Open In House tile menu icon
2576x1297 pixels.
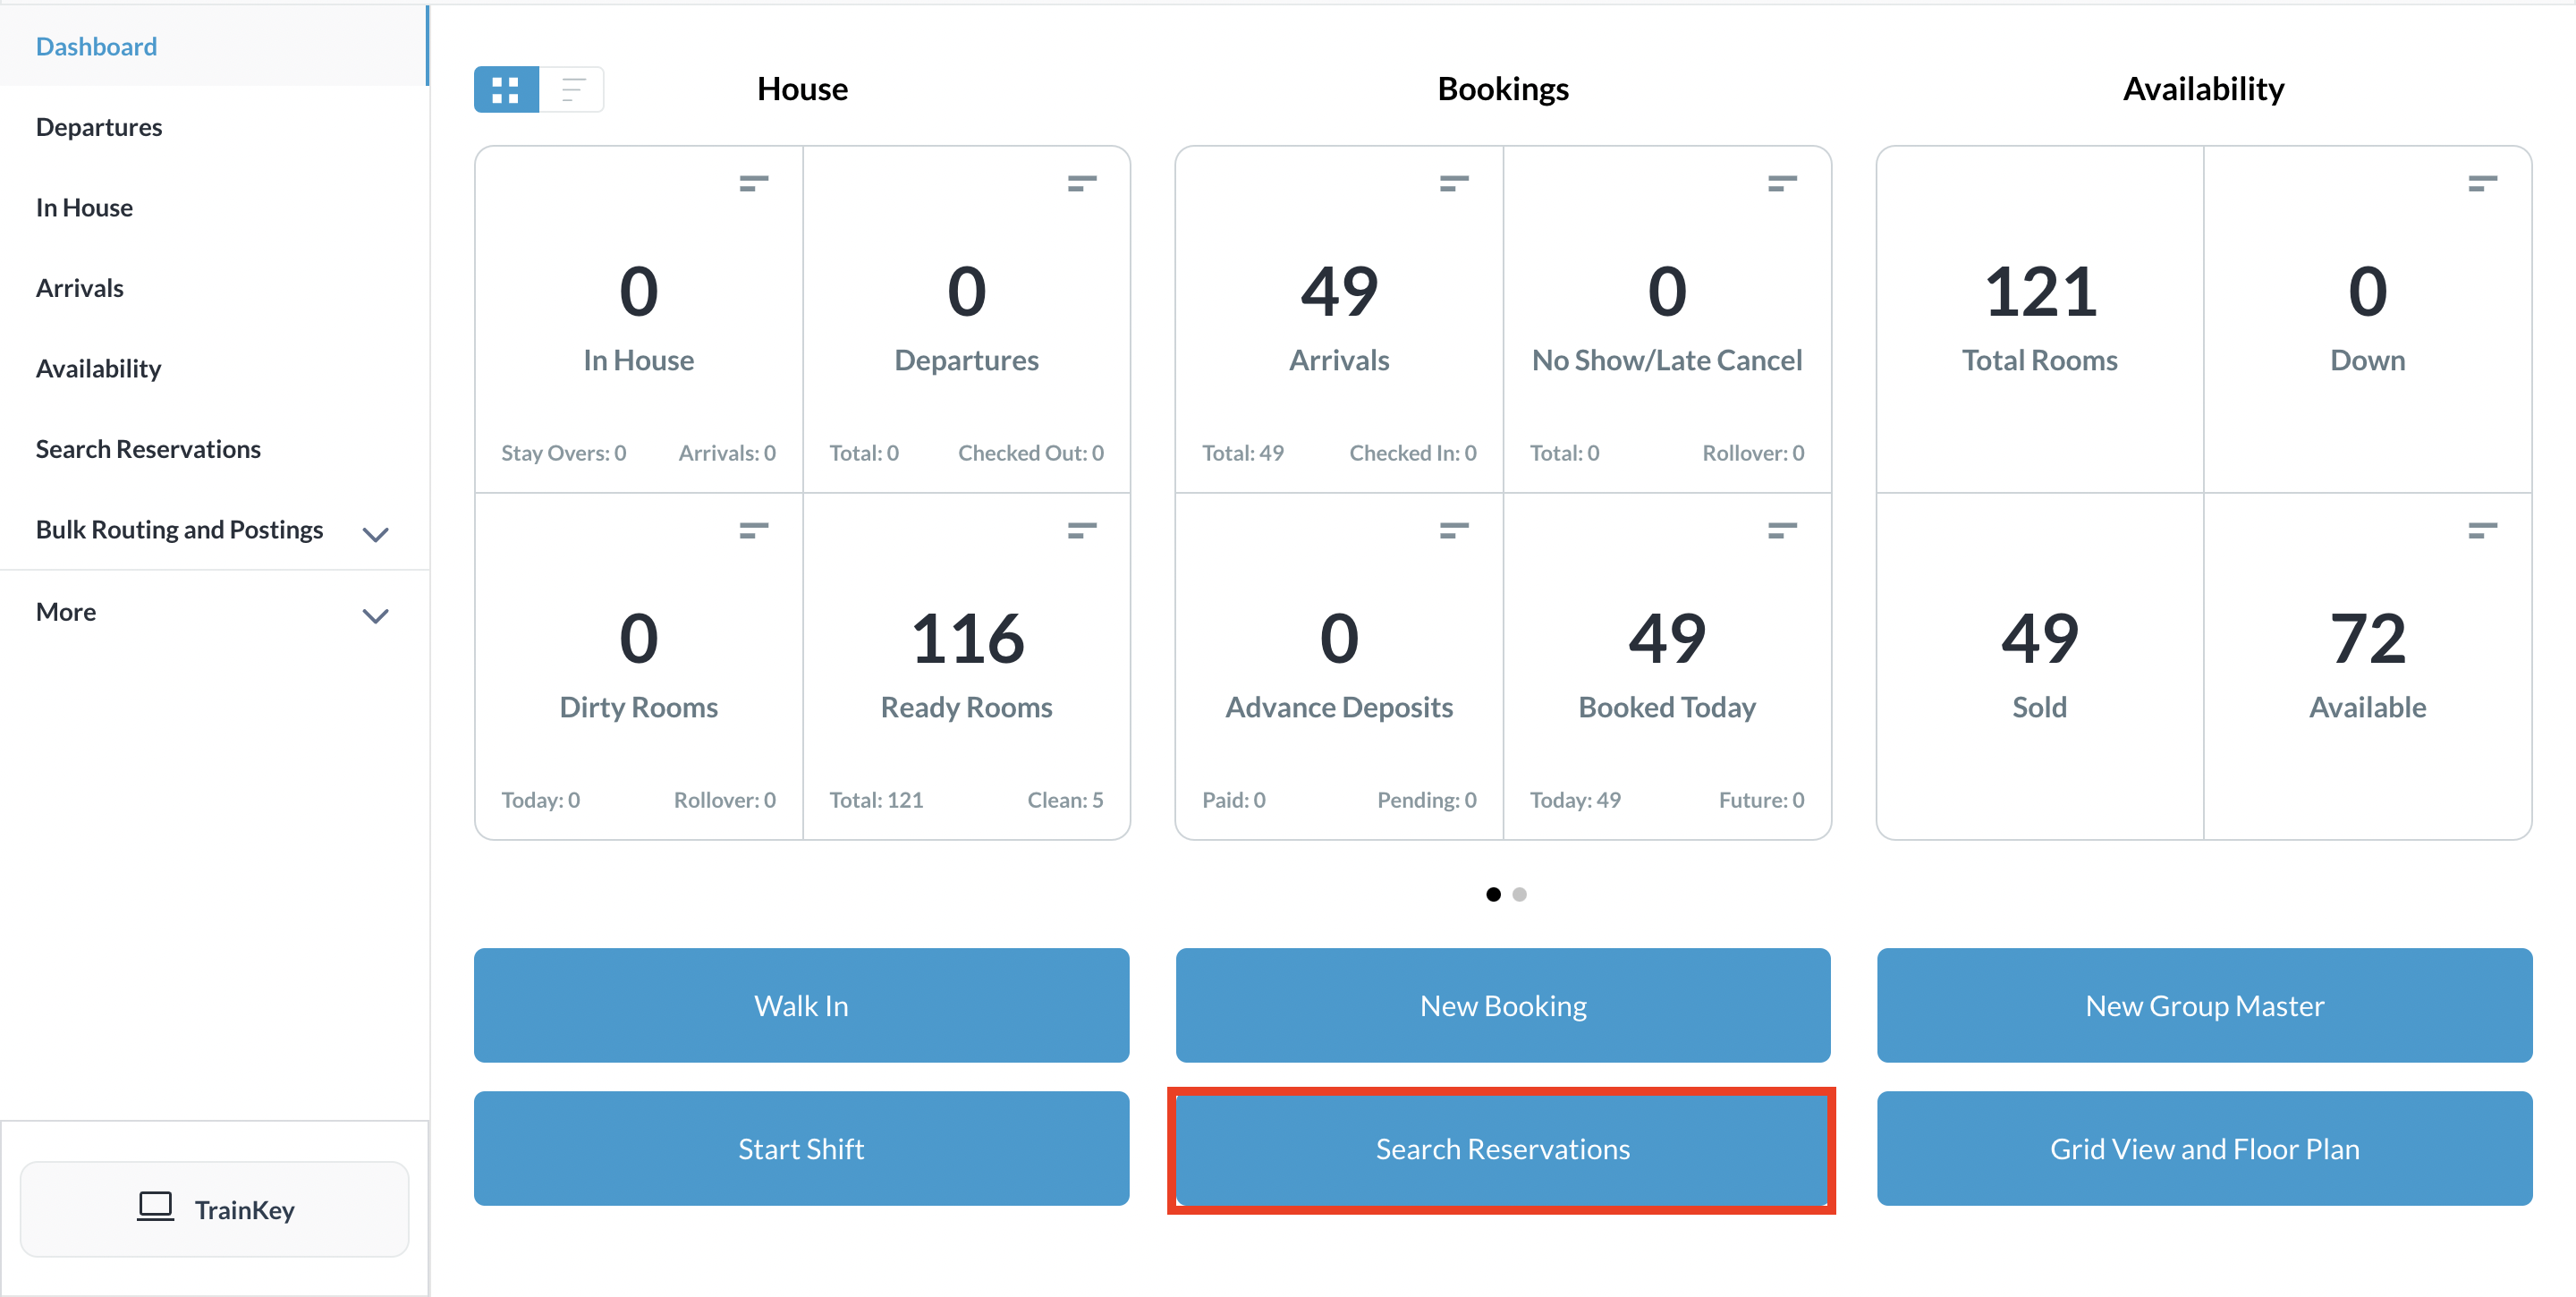point(753,183)
